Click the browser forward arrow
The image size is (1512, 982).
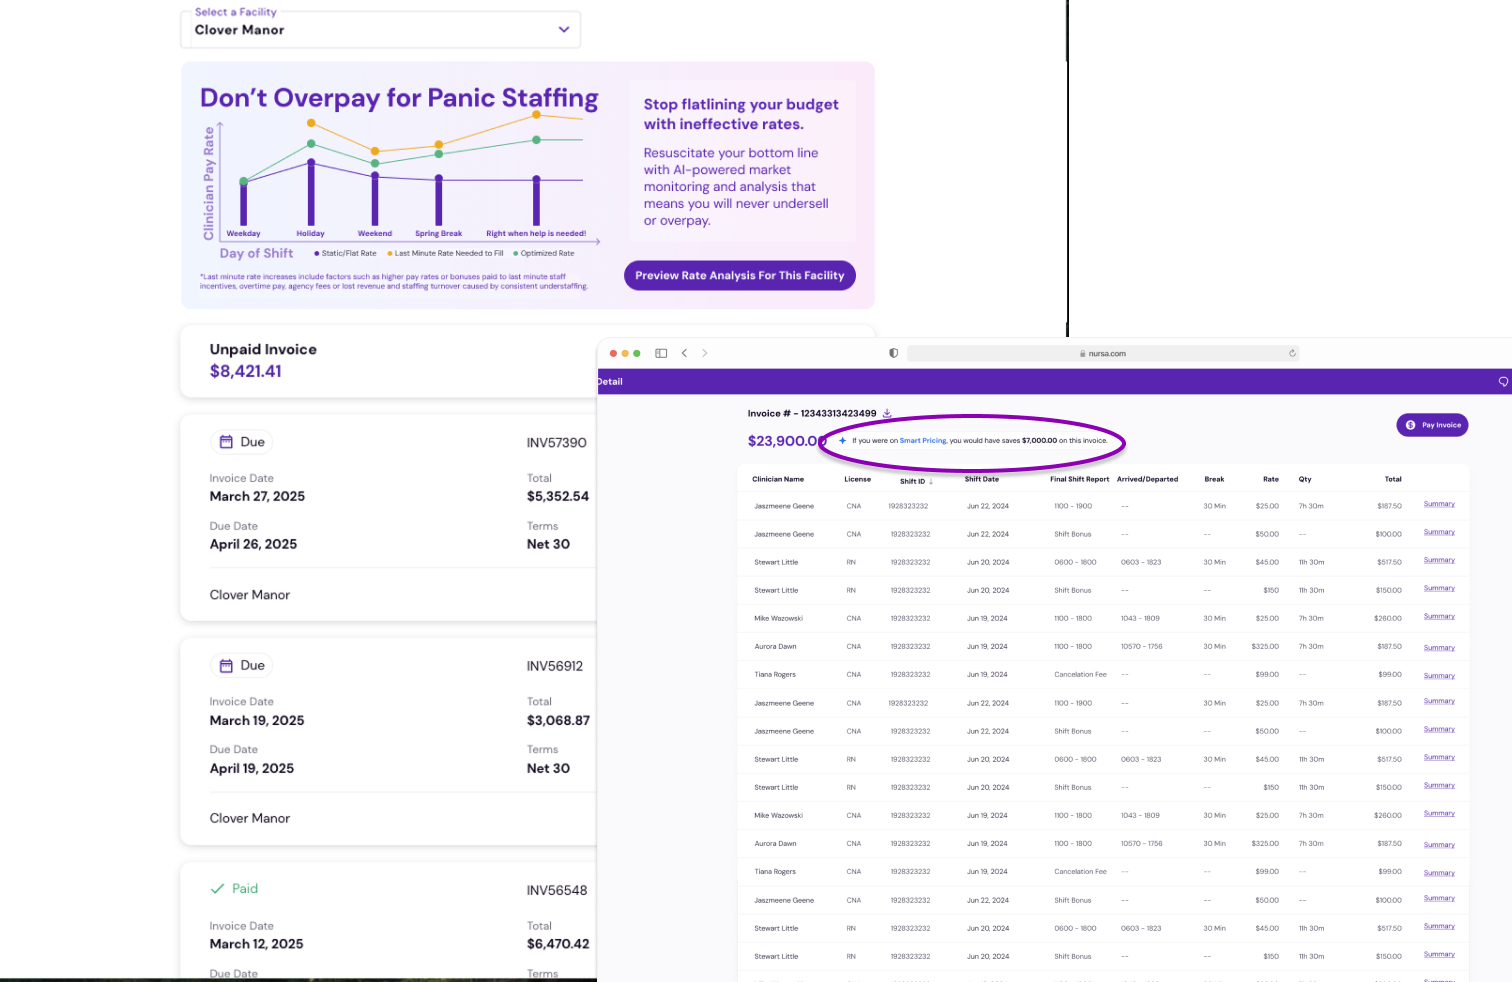pos(705,353)
